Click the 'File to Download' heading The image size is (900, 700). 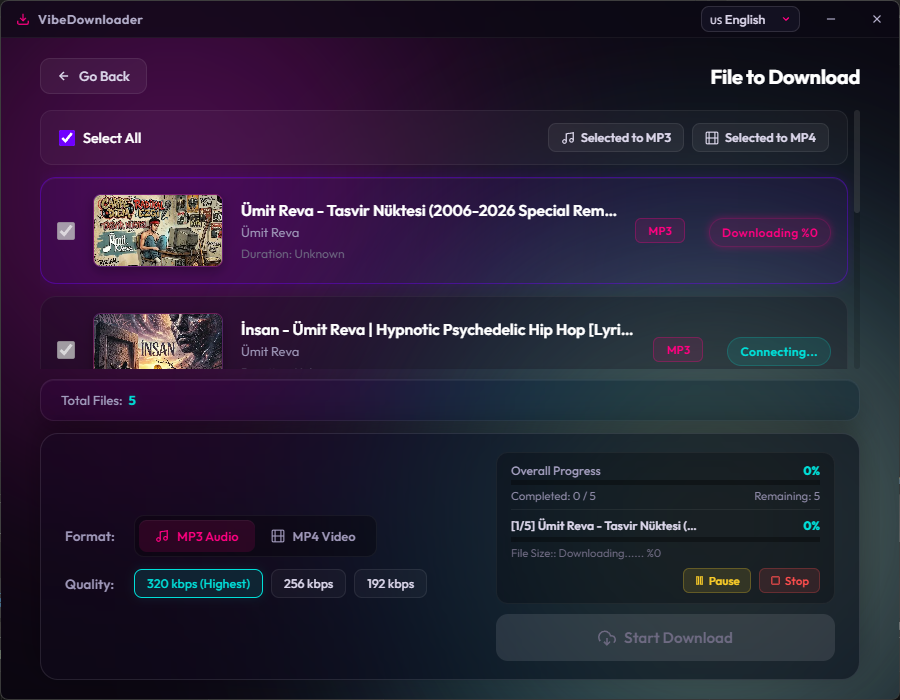tap(785, 77)
